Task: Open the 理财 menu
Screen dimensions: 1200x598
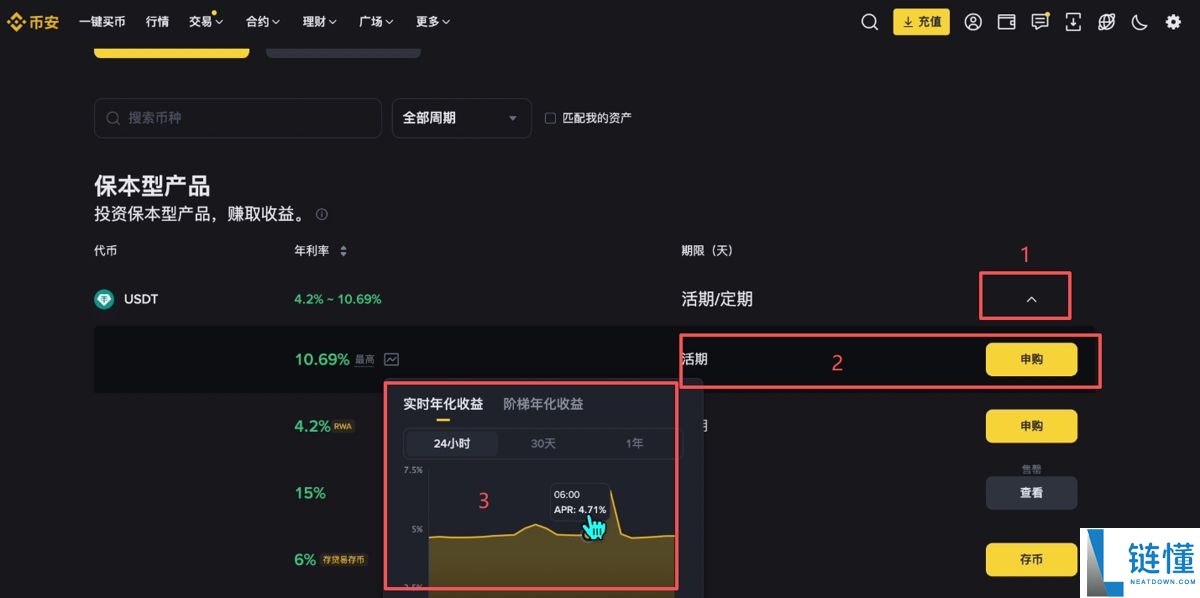Action: [318, 21]
